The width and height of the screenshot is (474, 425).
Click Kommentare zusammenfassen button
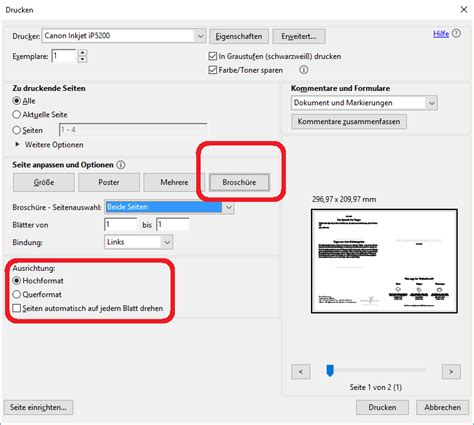[349, 122]
